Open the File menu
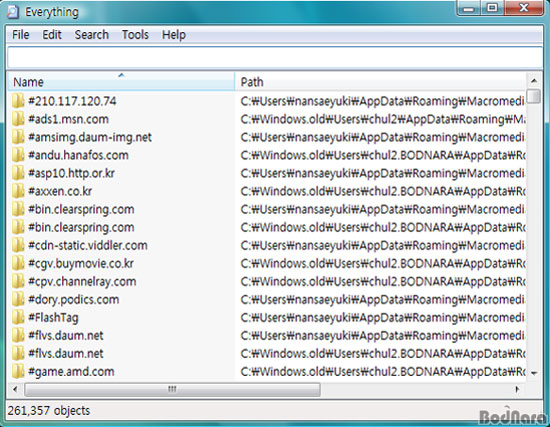Screen dimensions: 550x427 (21, 35)
